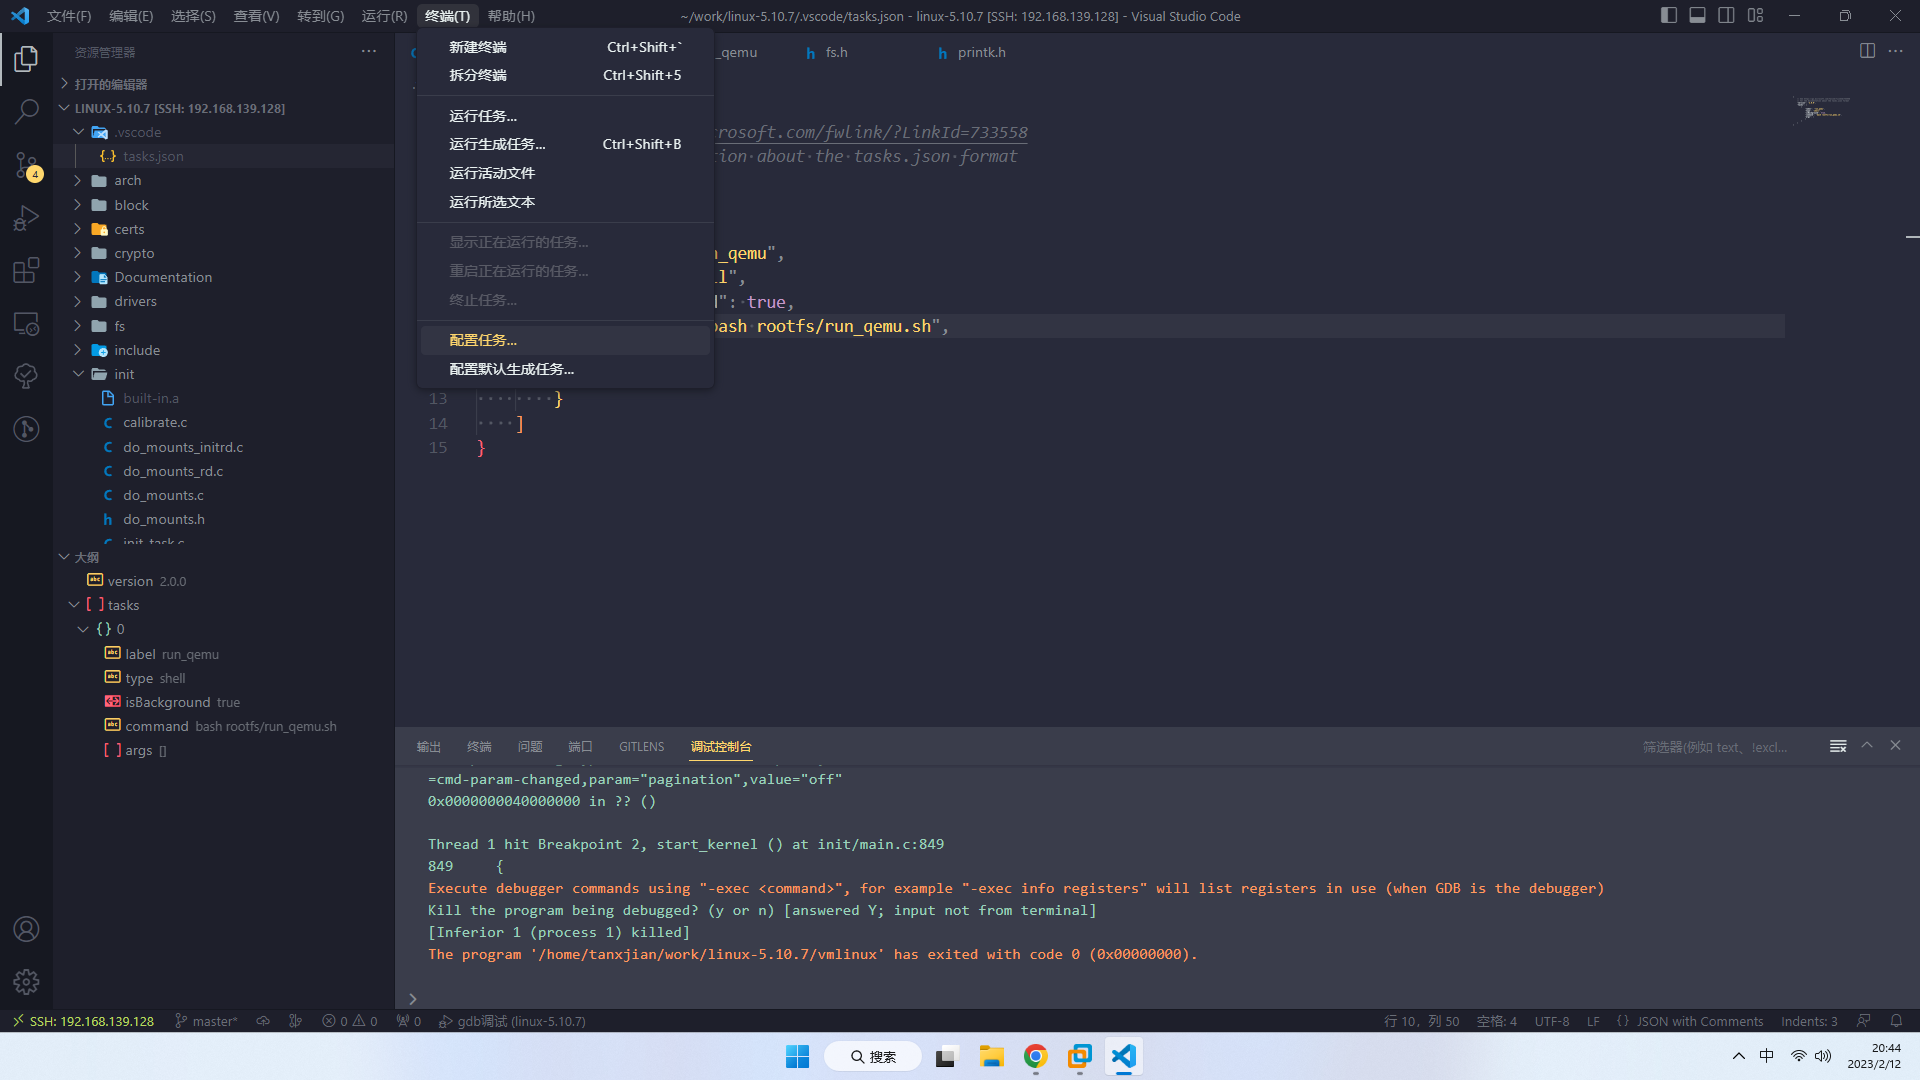Choose Configure Tasks menu entry
Screen dimensions: 1920x1080
565,340
